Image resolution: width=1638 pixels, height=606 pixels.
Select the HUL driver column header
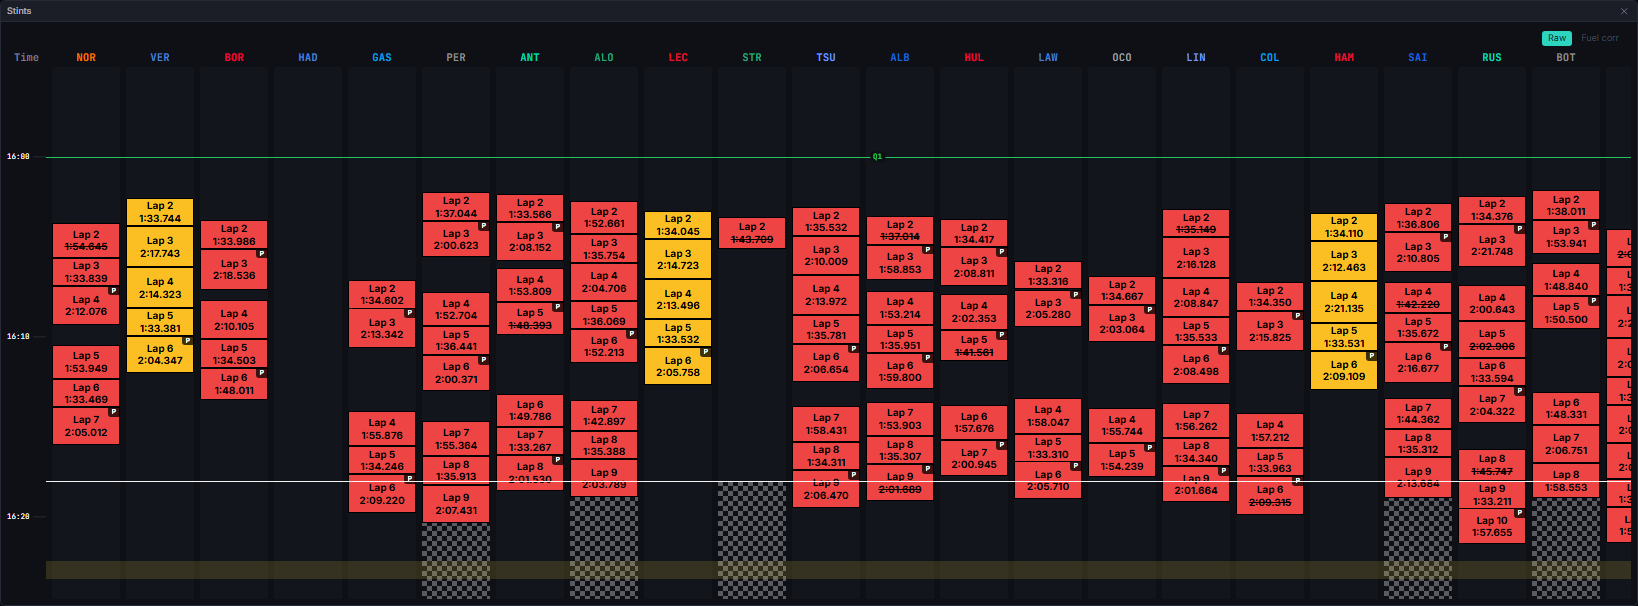974,58
